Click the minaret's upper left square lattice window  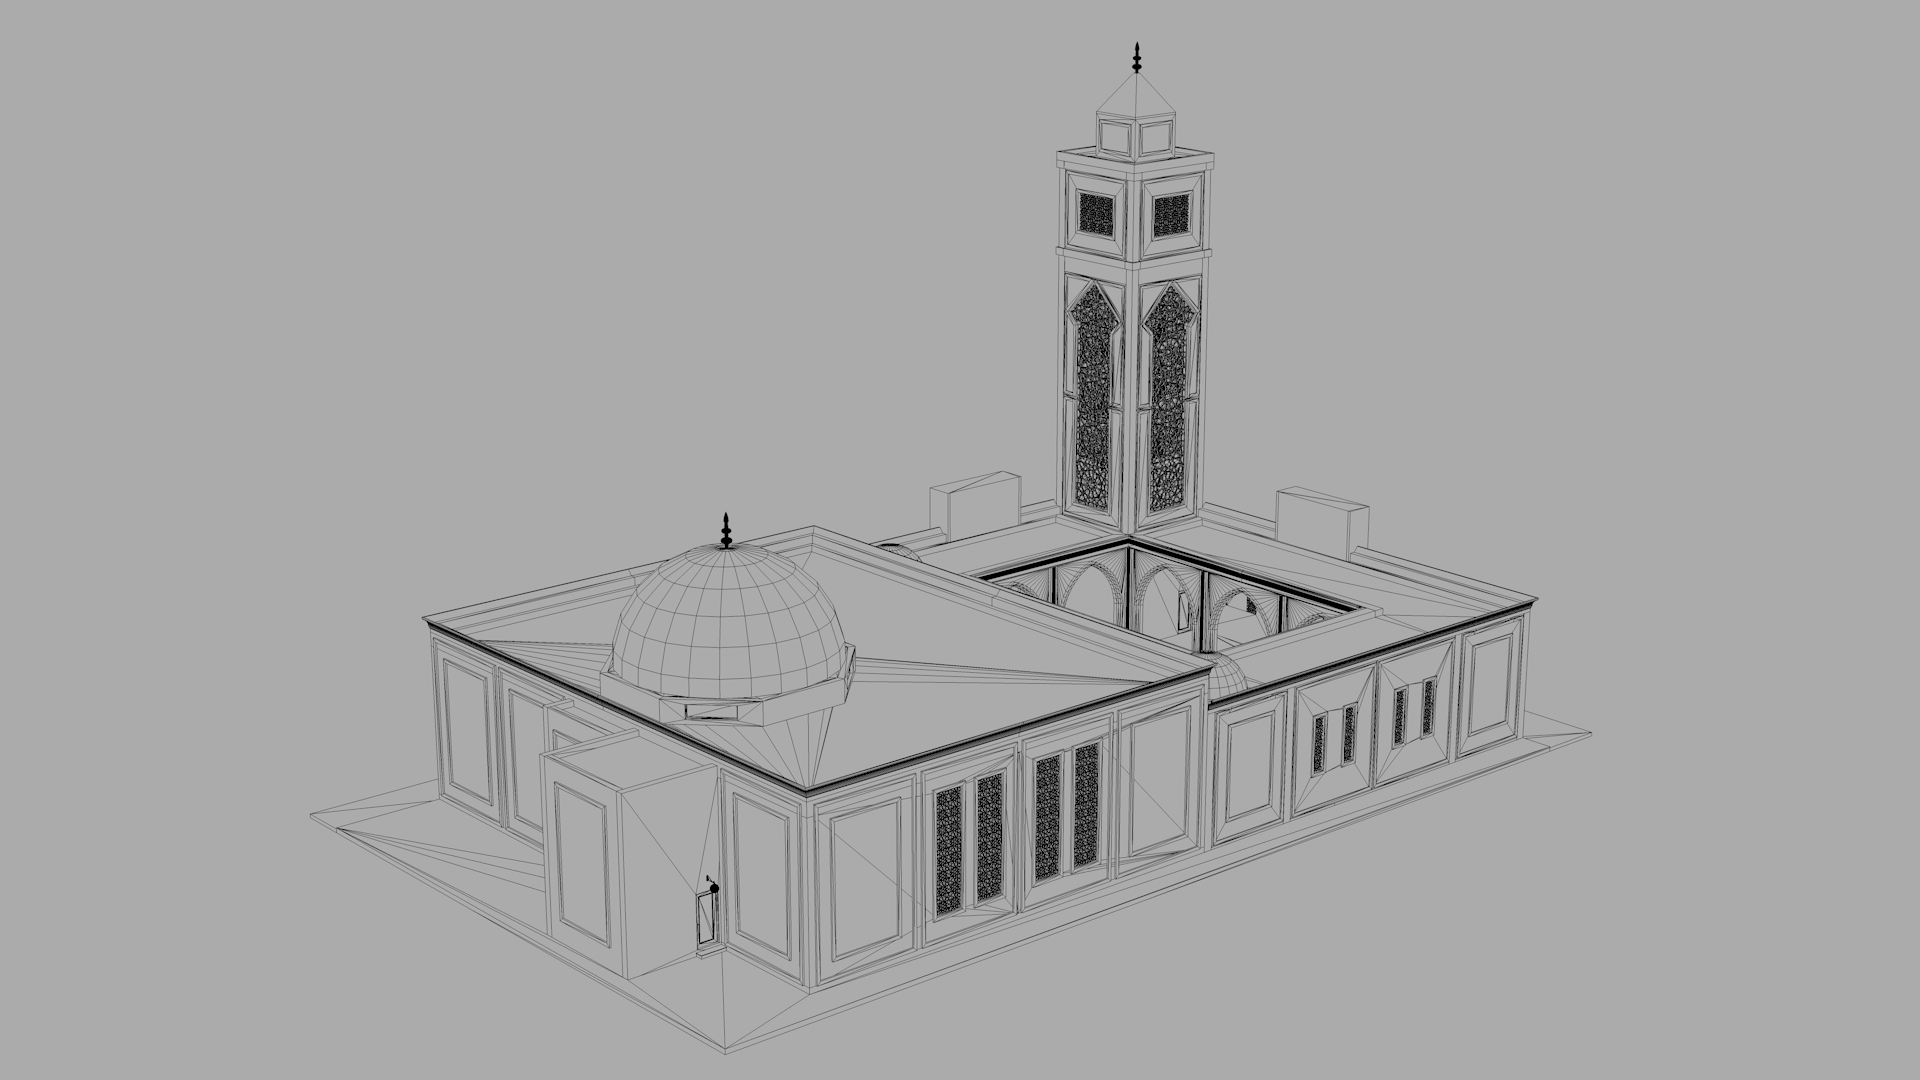1095,212
